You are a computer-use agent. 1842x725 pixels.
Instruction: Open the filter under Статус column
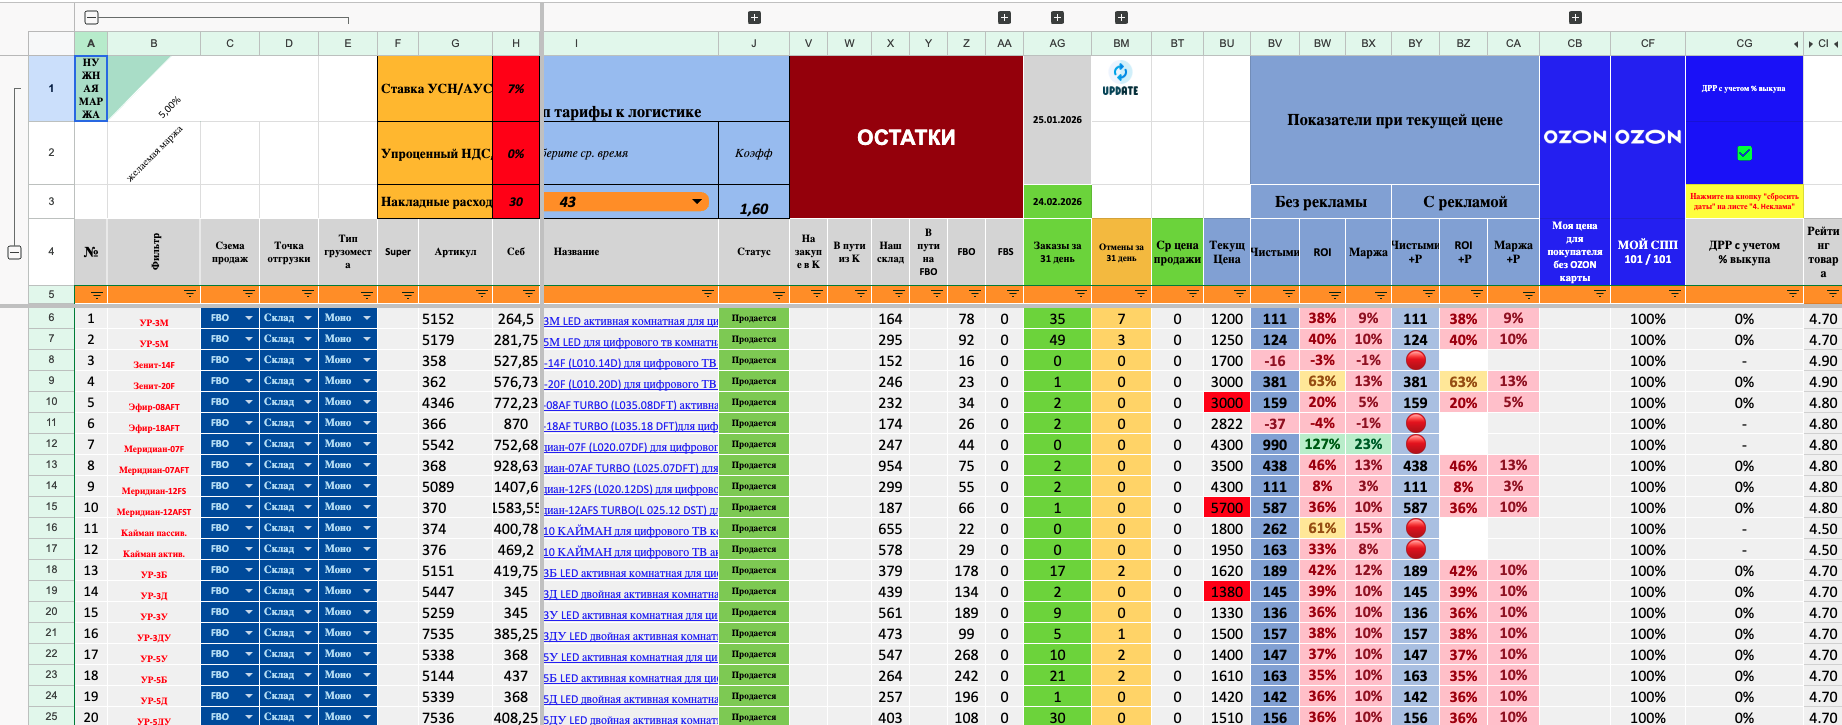779,295
